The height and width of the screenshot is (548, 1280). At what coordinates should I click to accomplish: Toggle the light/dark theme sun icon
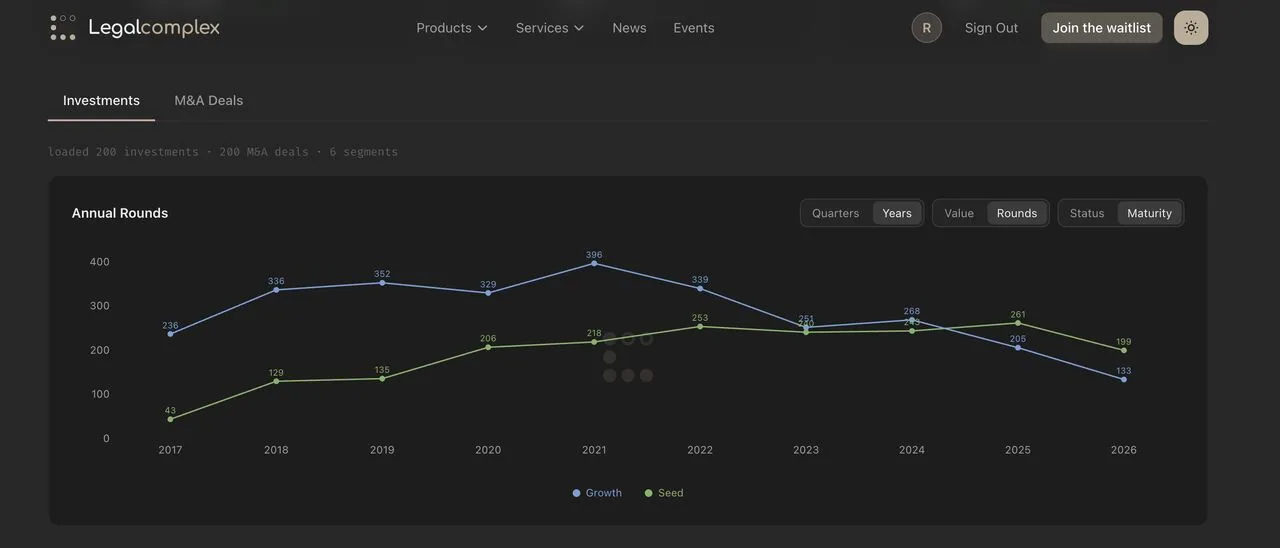coord(1191,28)
